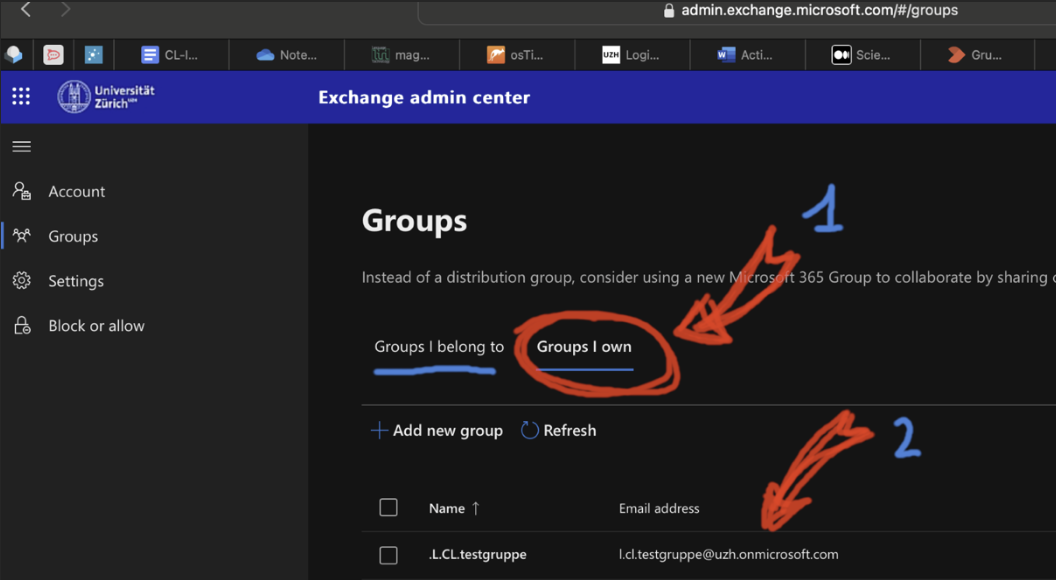1056x580 pixels.
Task: Switch to the CL-I... browser tab
Action: 172,55
